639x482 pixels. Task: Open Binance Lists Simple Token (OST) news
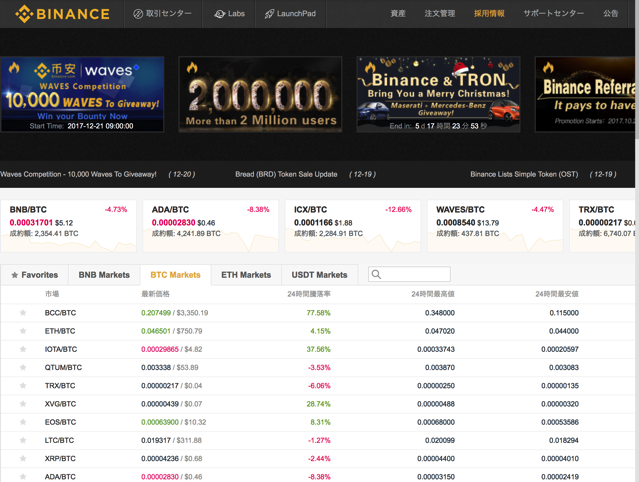pyautogui.click(x=524, y=174)
